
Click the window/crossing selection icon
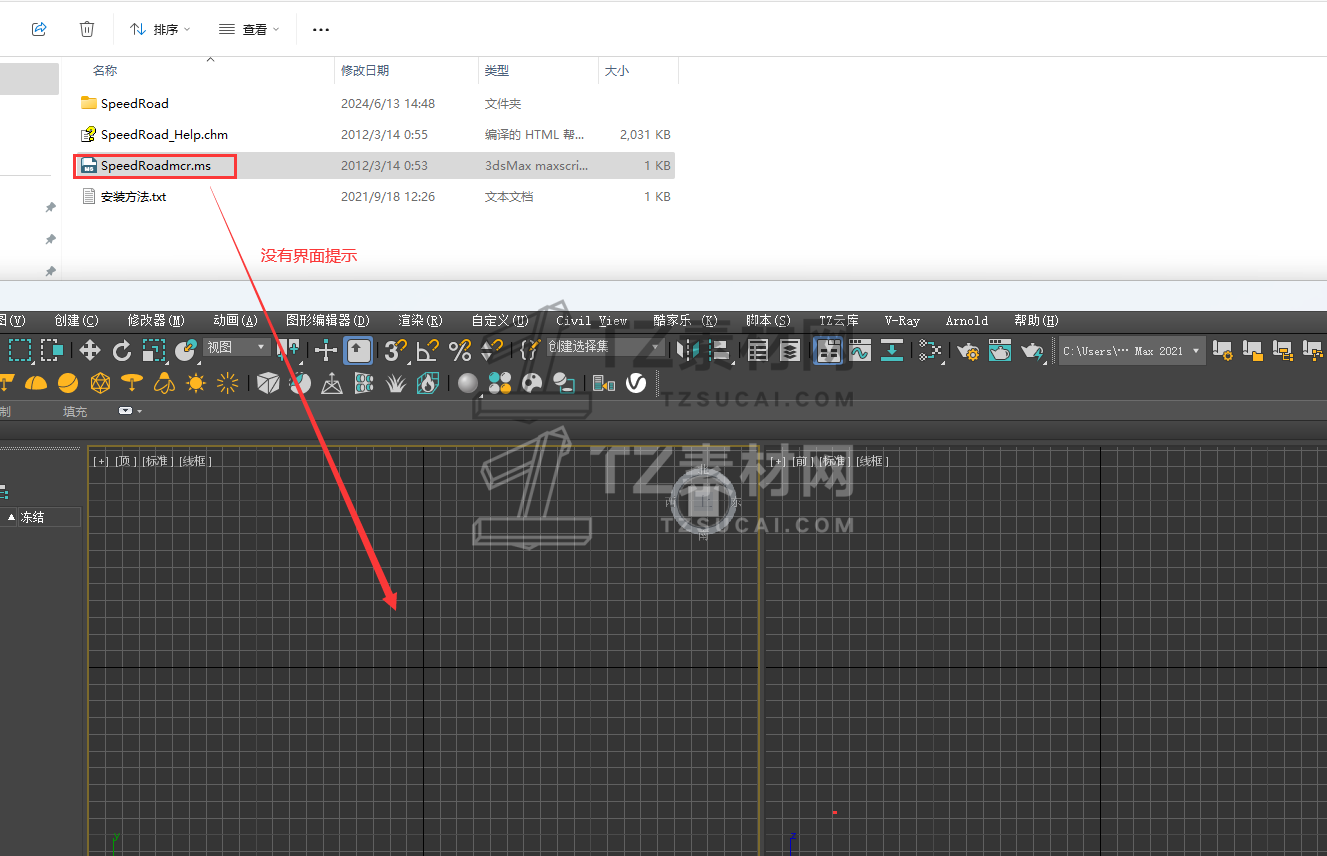tap(52, 350)
